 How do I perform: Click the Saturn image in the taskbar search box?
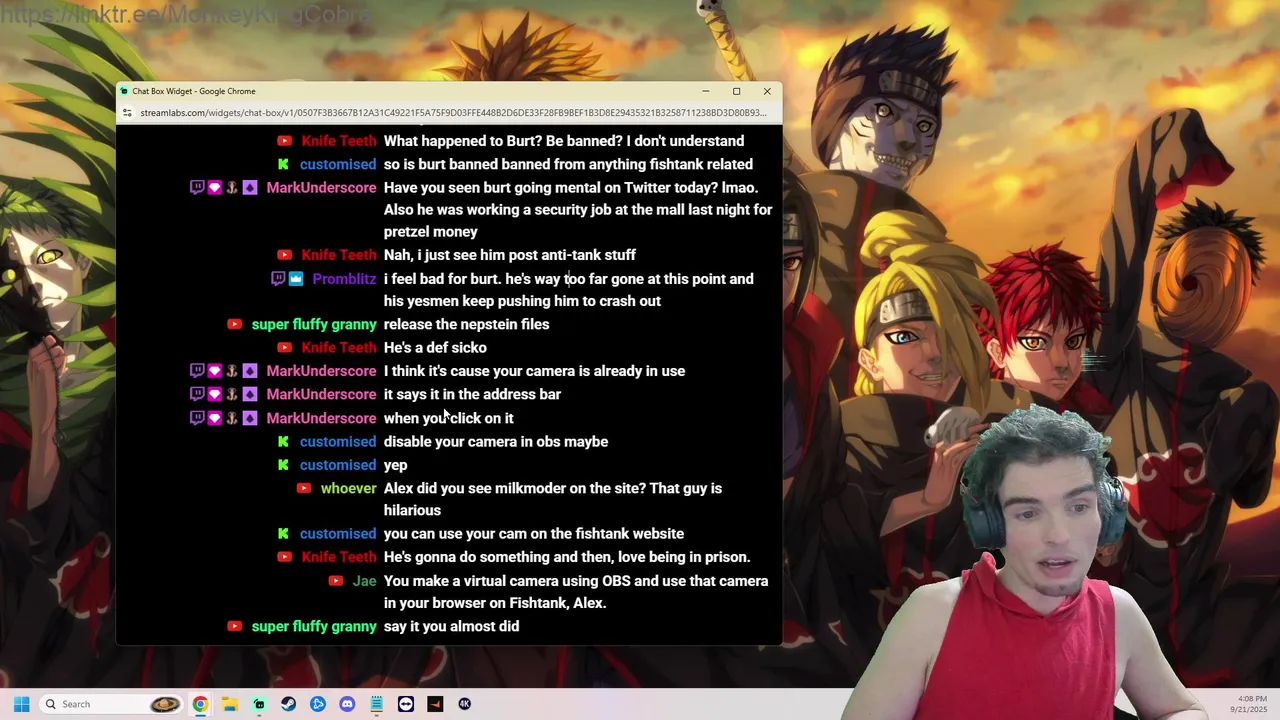[165, 704]
